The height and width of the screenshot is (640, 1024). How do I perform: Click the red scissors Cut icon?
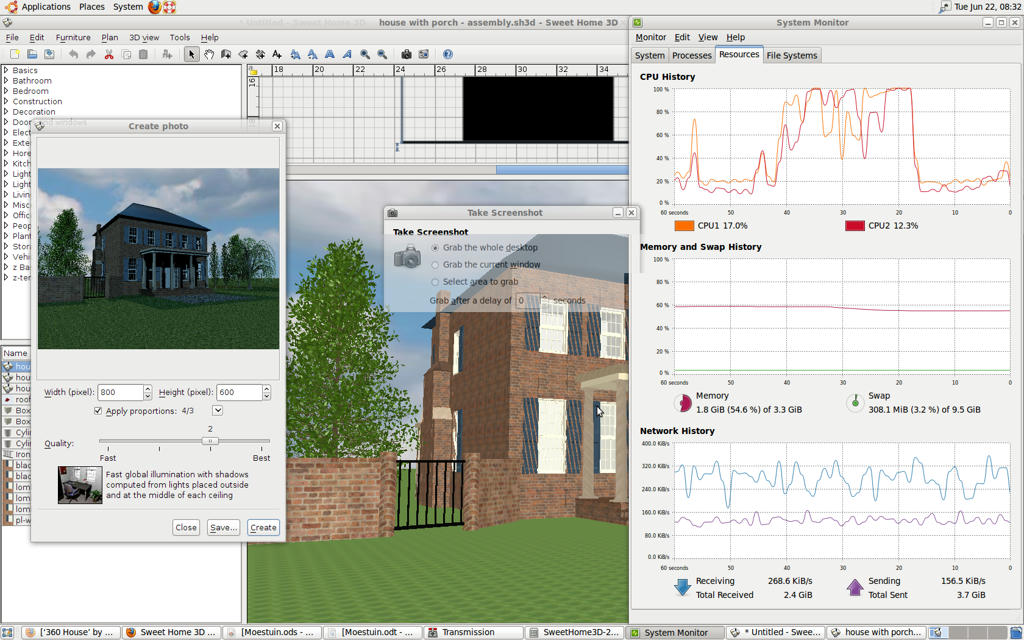click(108, 54)
